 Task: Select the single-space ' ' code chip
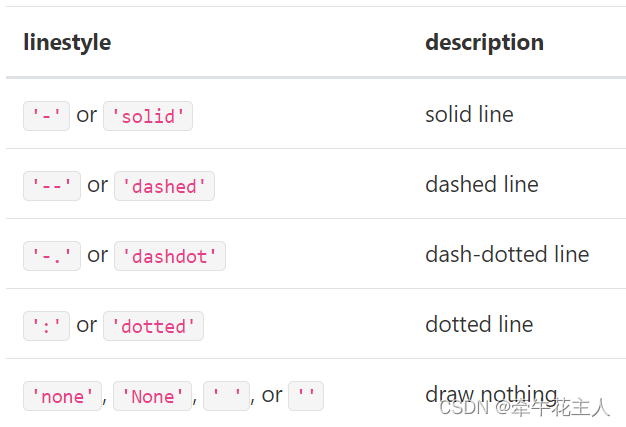[225, 396]
